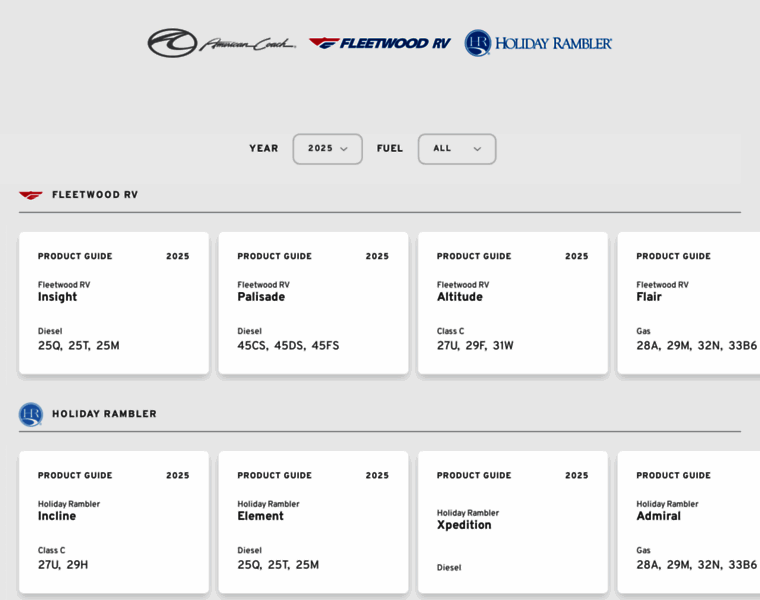Select the Flair 32N floorplan

tap(708, 346)
